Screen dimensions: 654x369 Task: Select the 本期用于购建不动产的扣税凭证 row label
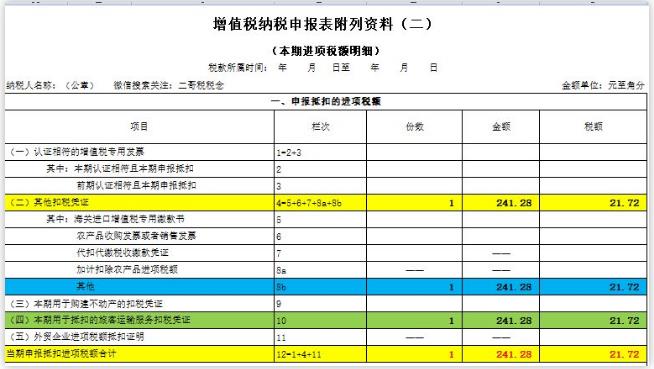click(x=139, y=304)
